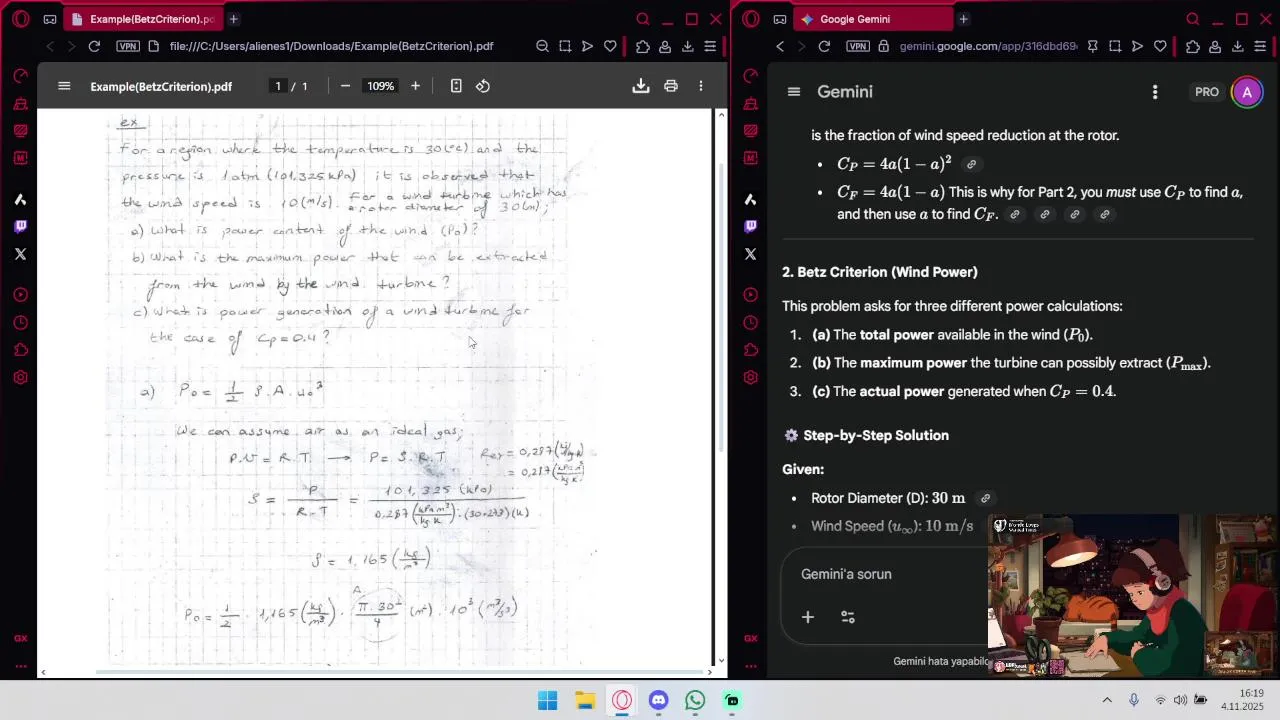Go back in the left browser window
Viewport: 1280px width, 720px height.
[x=50, y=46]
